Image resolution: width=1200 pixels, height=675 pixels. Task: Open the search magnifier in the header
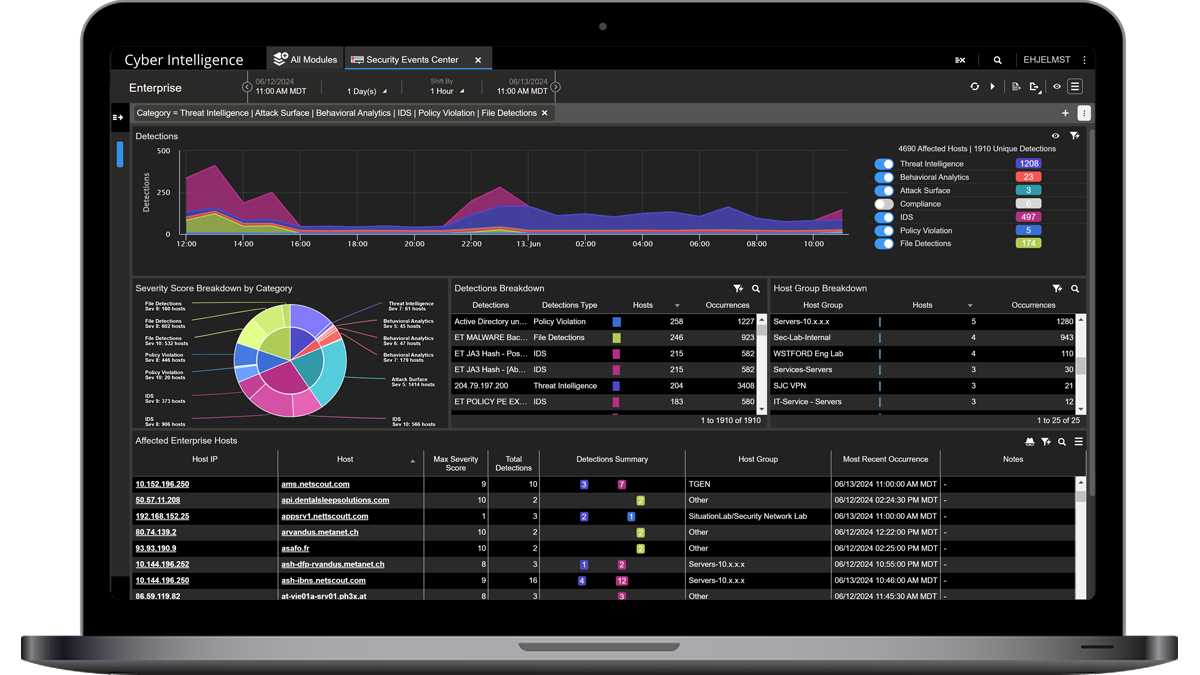pos(997,60)
